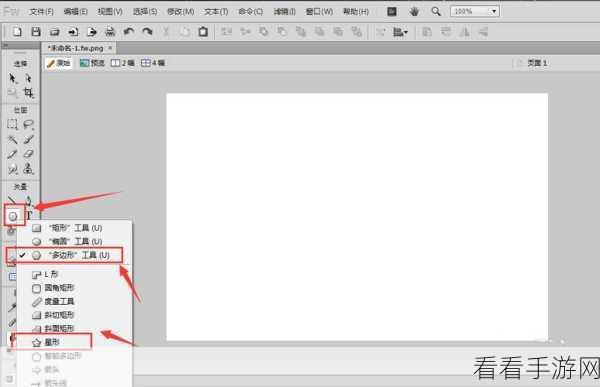Open the 命令(C) menu
The image size is (600, 387).
pyautogui.click(x=250, y=12)
